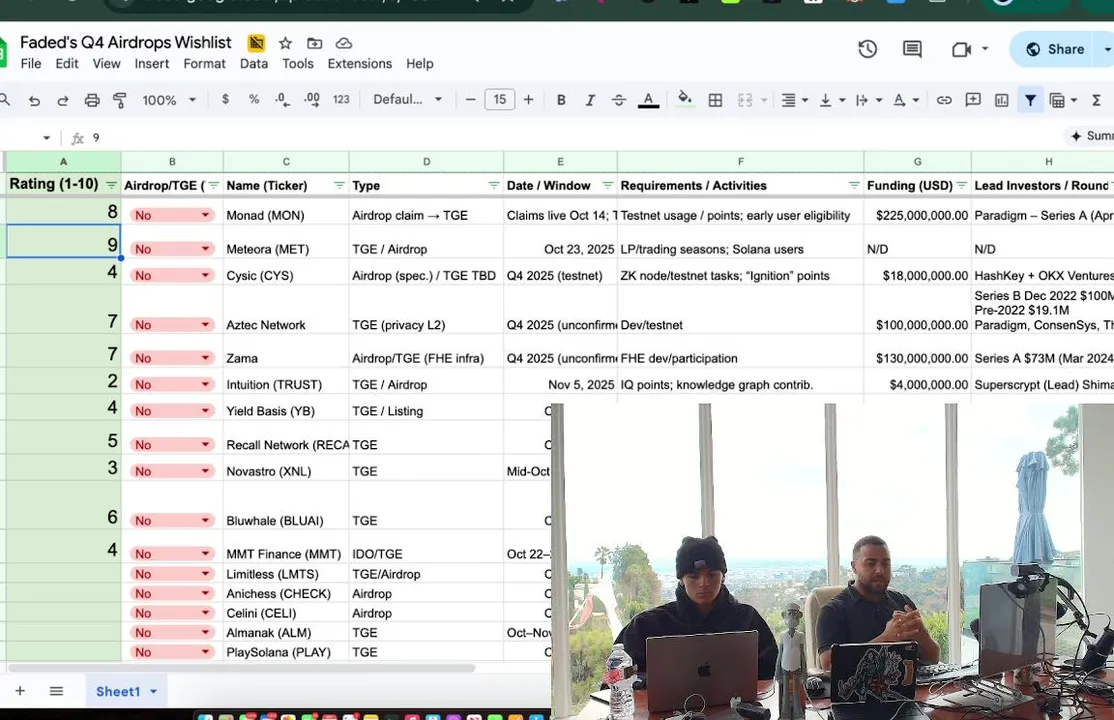1114x720 pixels.
Task: Open the comments panel
Action: coord(912,49)
